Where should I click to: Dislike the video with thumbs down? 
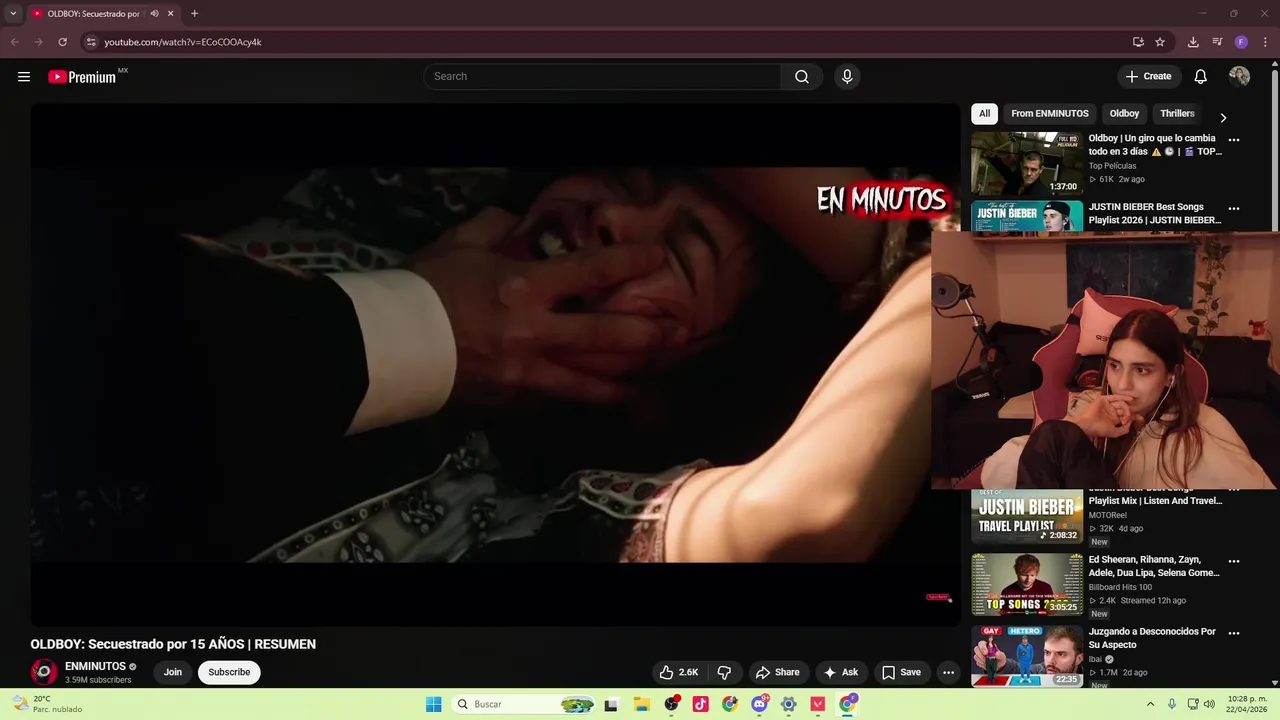(x=724, y=672)
